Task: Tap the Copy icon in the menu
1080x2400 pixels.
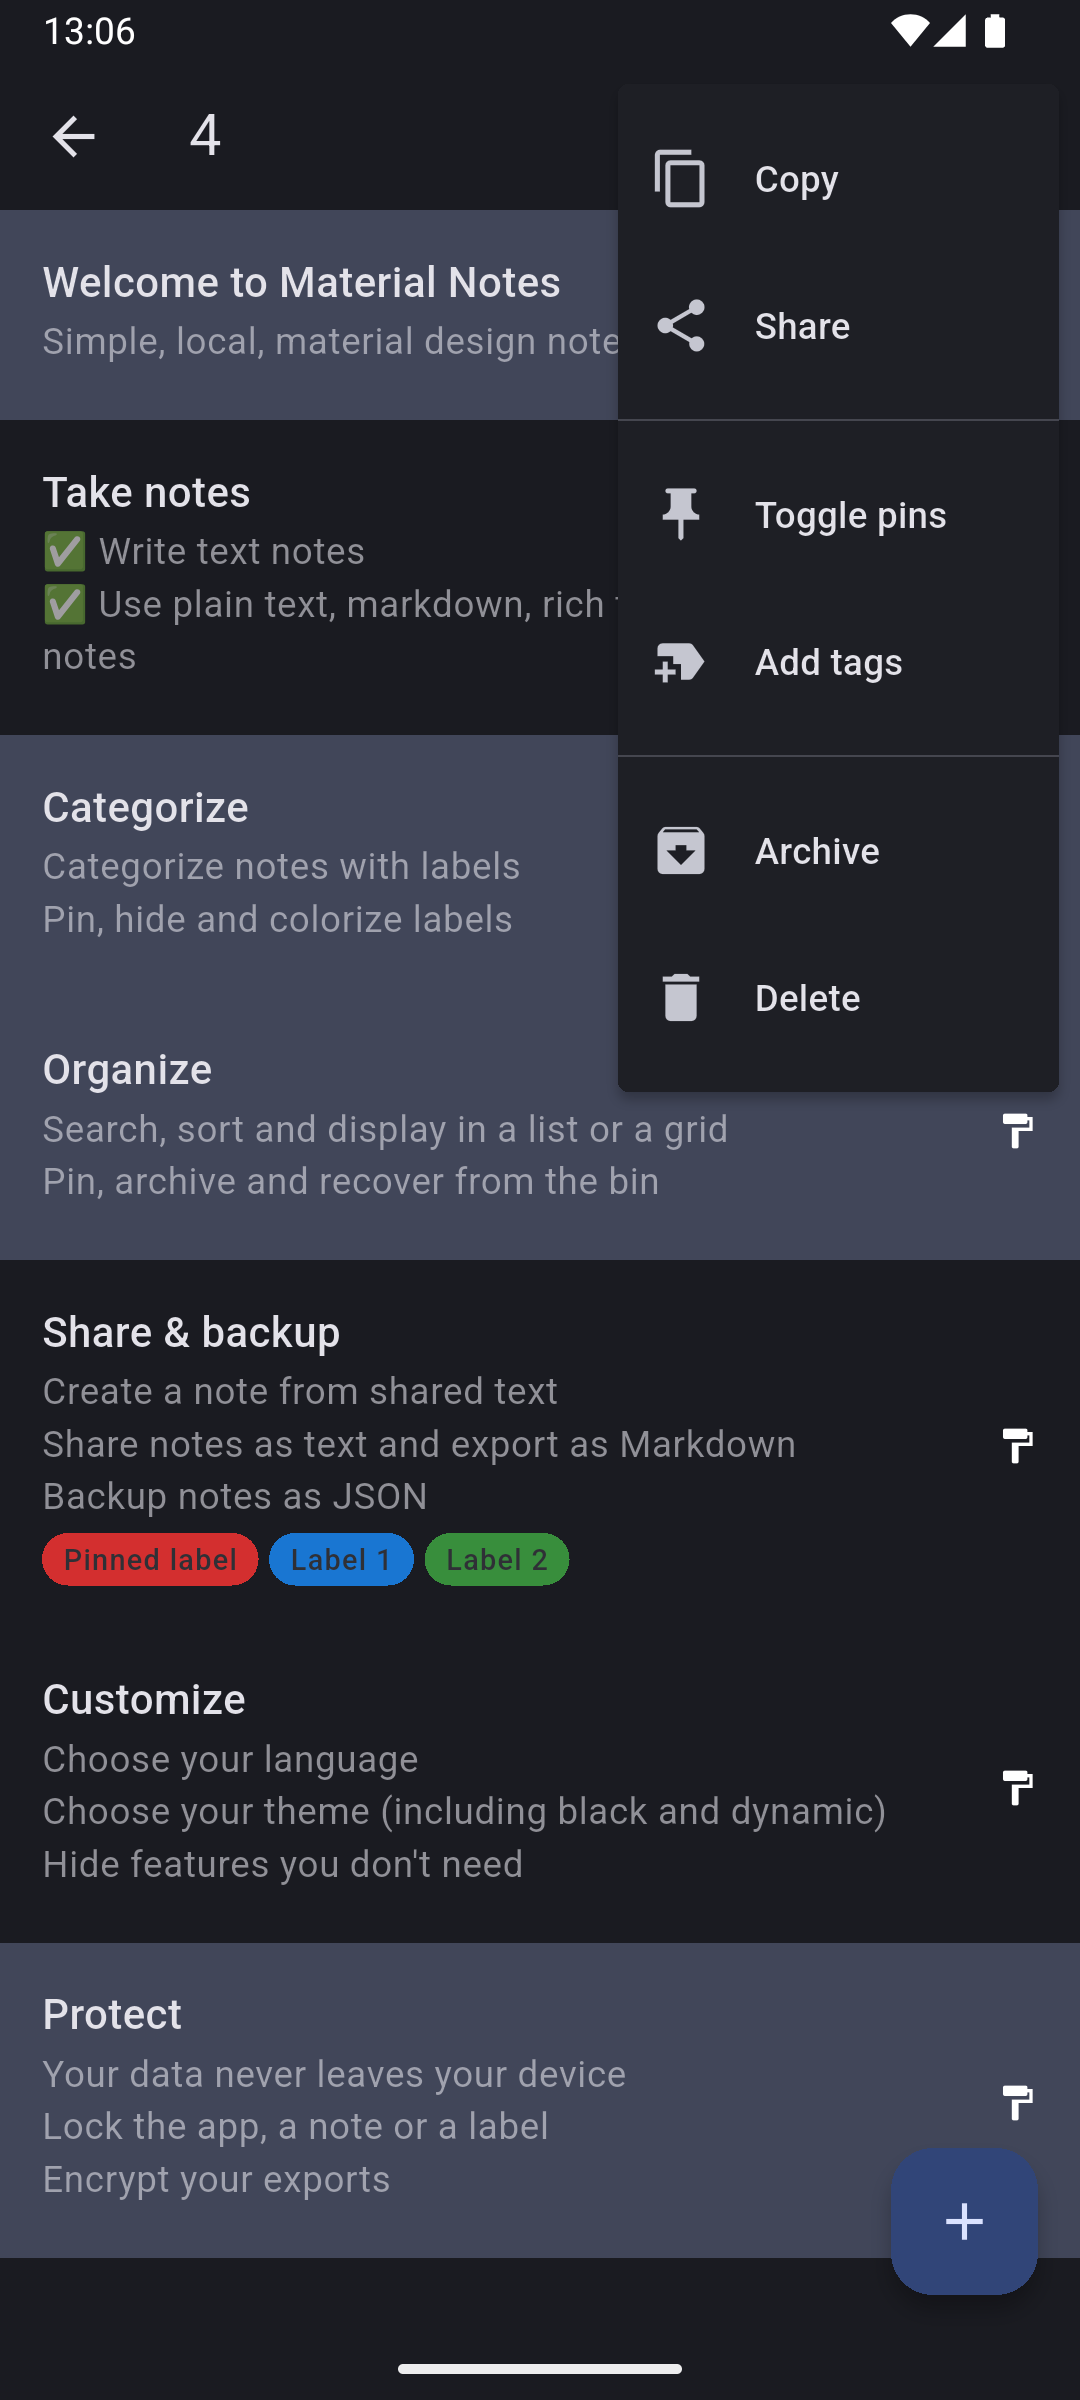Action: [680, 179]
